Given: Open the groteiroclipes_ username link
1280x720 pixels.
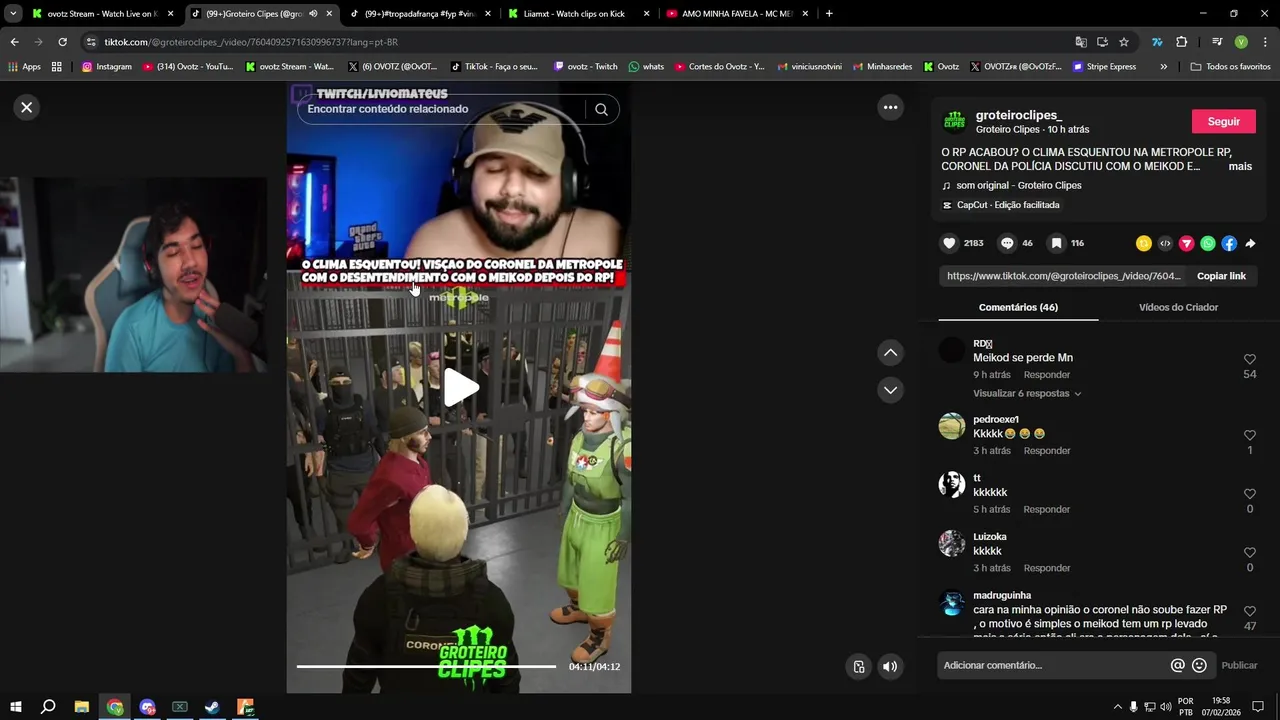Looking at the screenshot, I should (x=1019, y=116).
